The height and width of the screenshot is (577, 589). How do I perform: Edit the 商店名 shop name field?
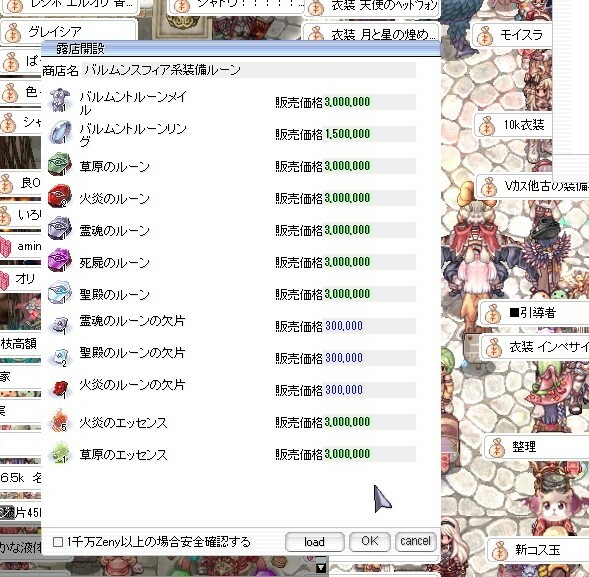tap(249, 70)
